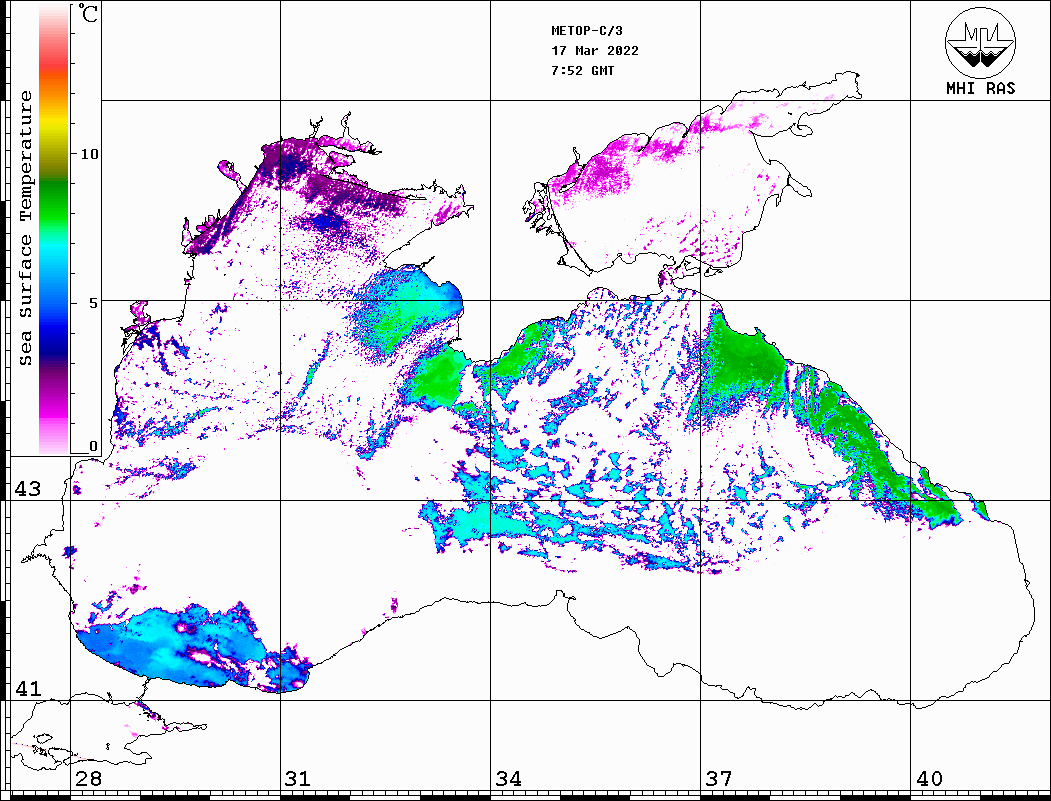The height and width of the screenshot is (801, 1051).
Task: Click the MHI RAS logo emblem
Action: (x=980, y=42)
